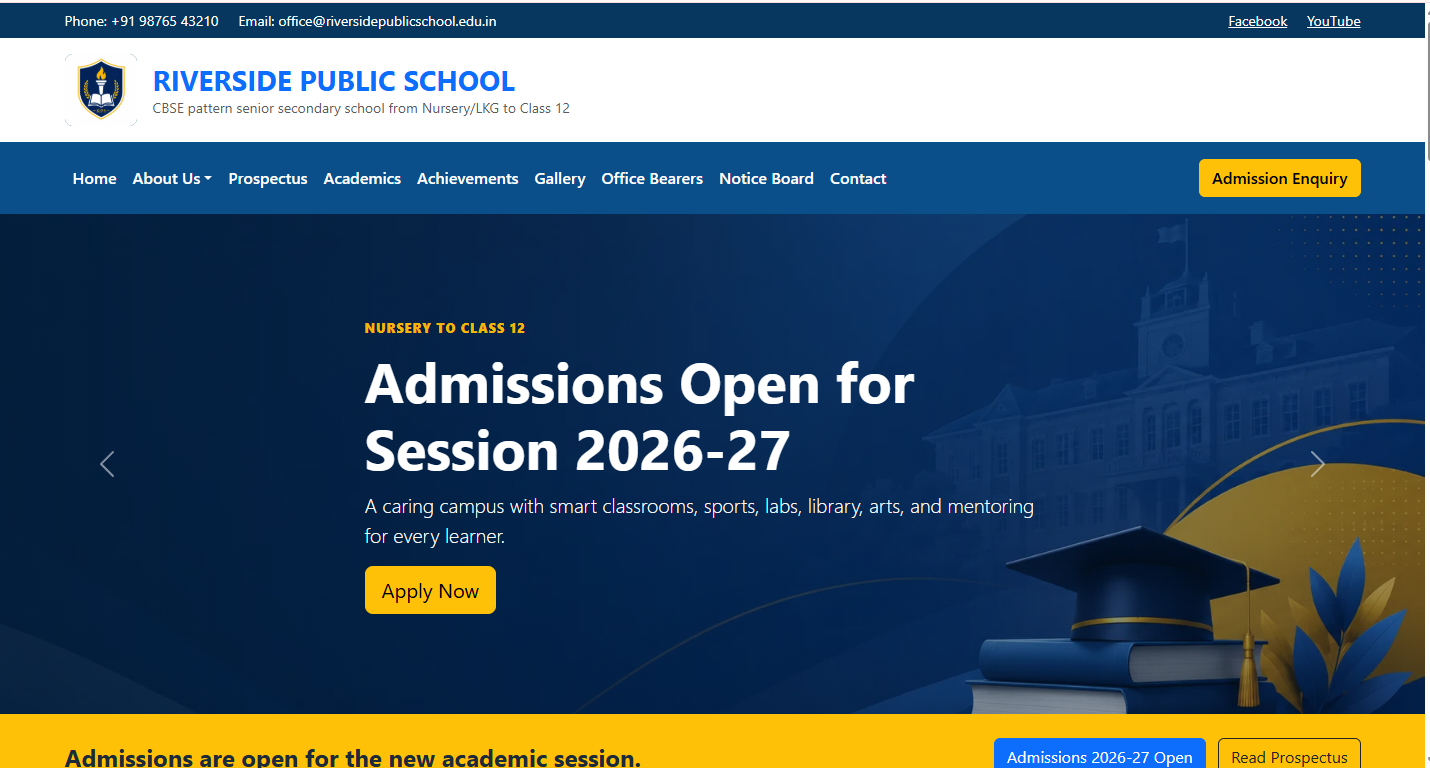Click the caring campus description text
Screen dimensions: 1430x768
tap(699, 521)
